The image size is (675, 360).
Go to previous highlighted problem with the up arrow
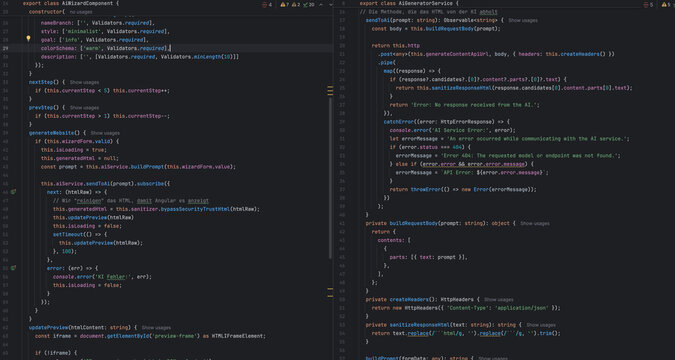tap(321, 4)
